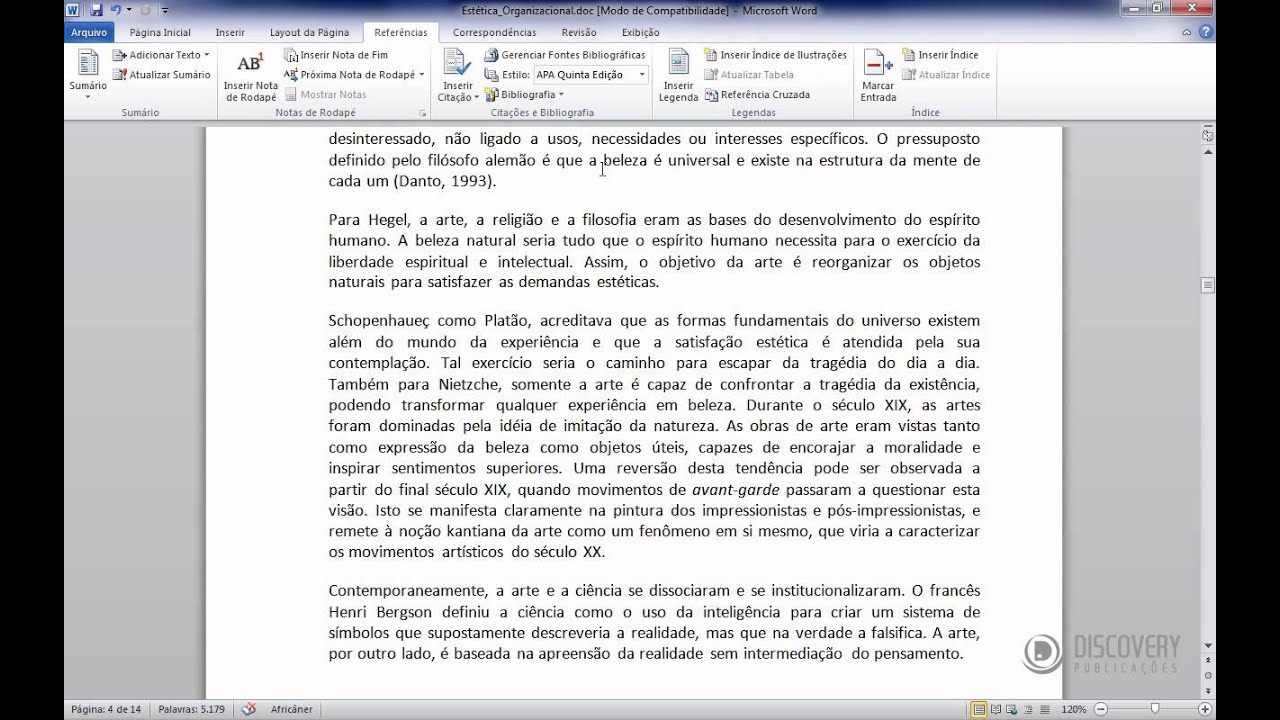Click Gerenciar Fontes Bibliográficas
1280x720 pixels.
click(565, 55)
